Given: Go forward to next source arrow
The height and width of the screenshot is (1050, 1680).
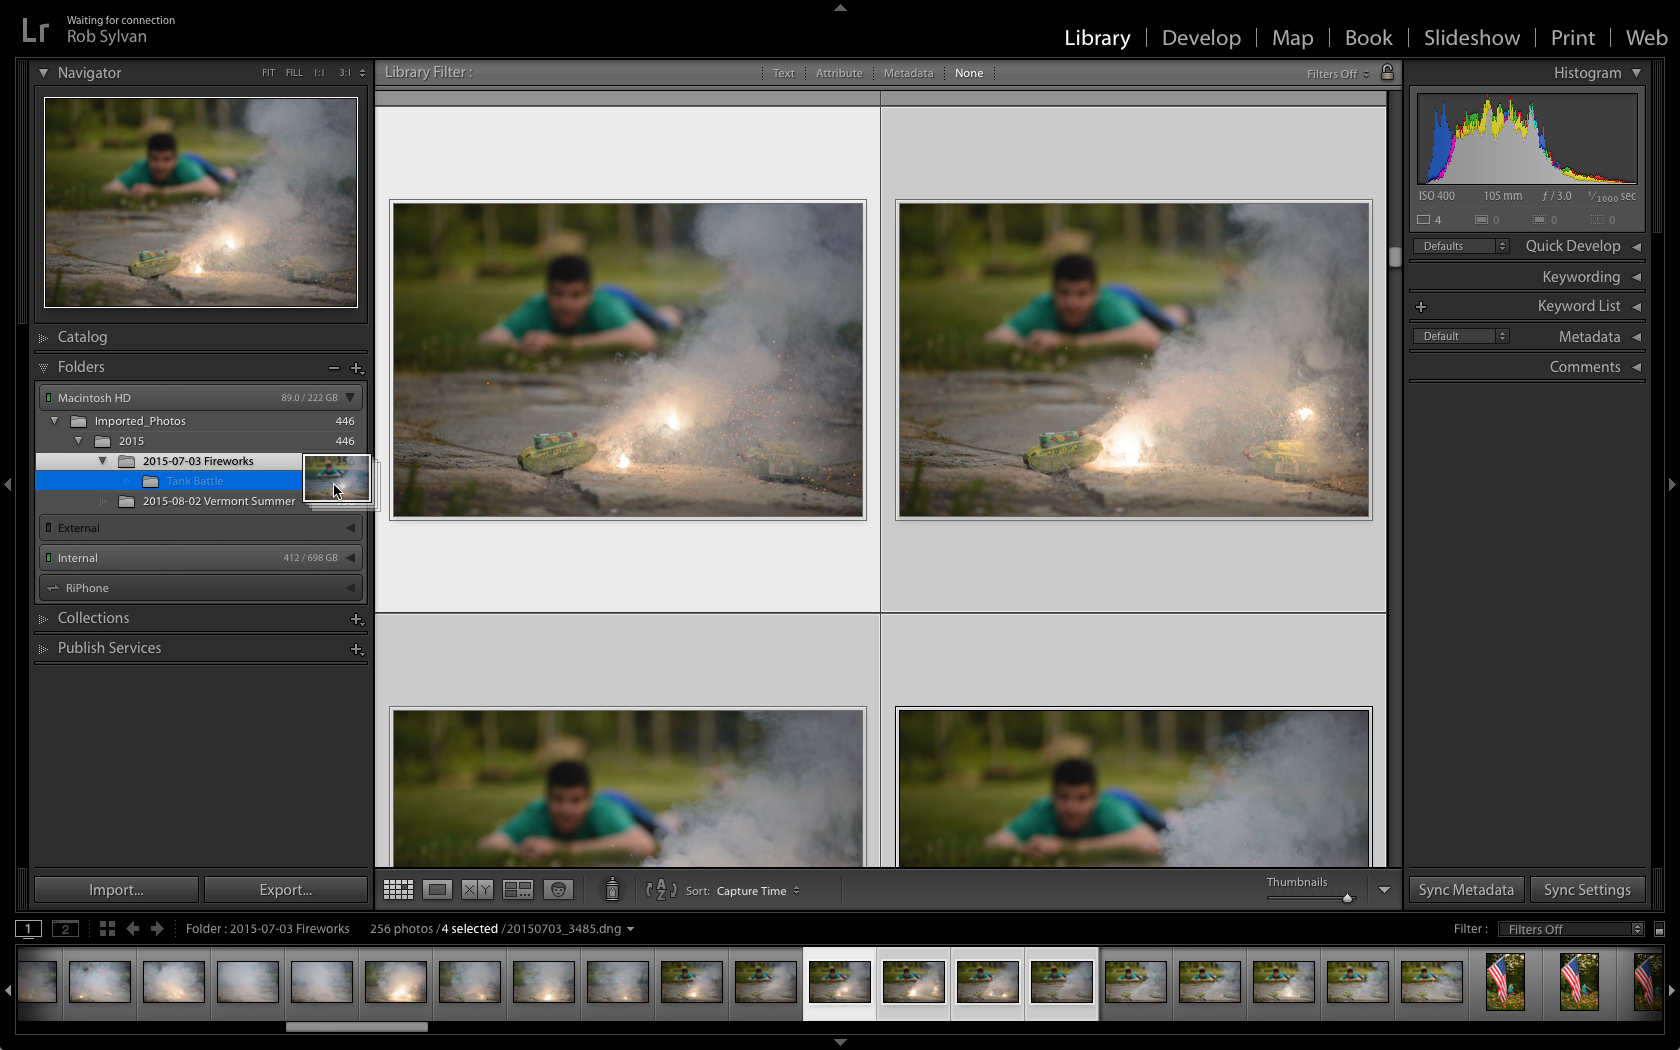Looking at the screenshot, I should click(x=157, y=928).
